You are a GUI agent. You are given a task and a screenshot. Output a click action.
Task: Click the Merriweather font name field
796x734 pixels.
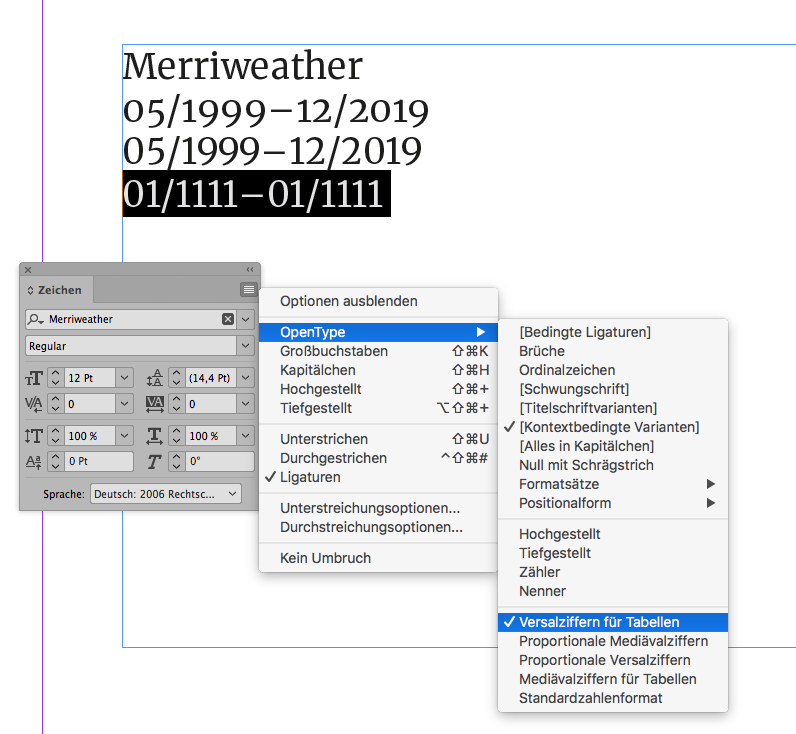coord(132,319)
